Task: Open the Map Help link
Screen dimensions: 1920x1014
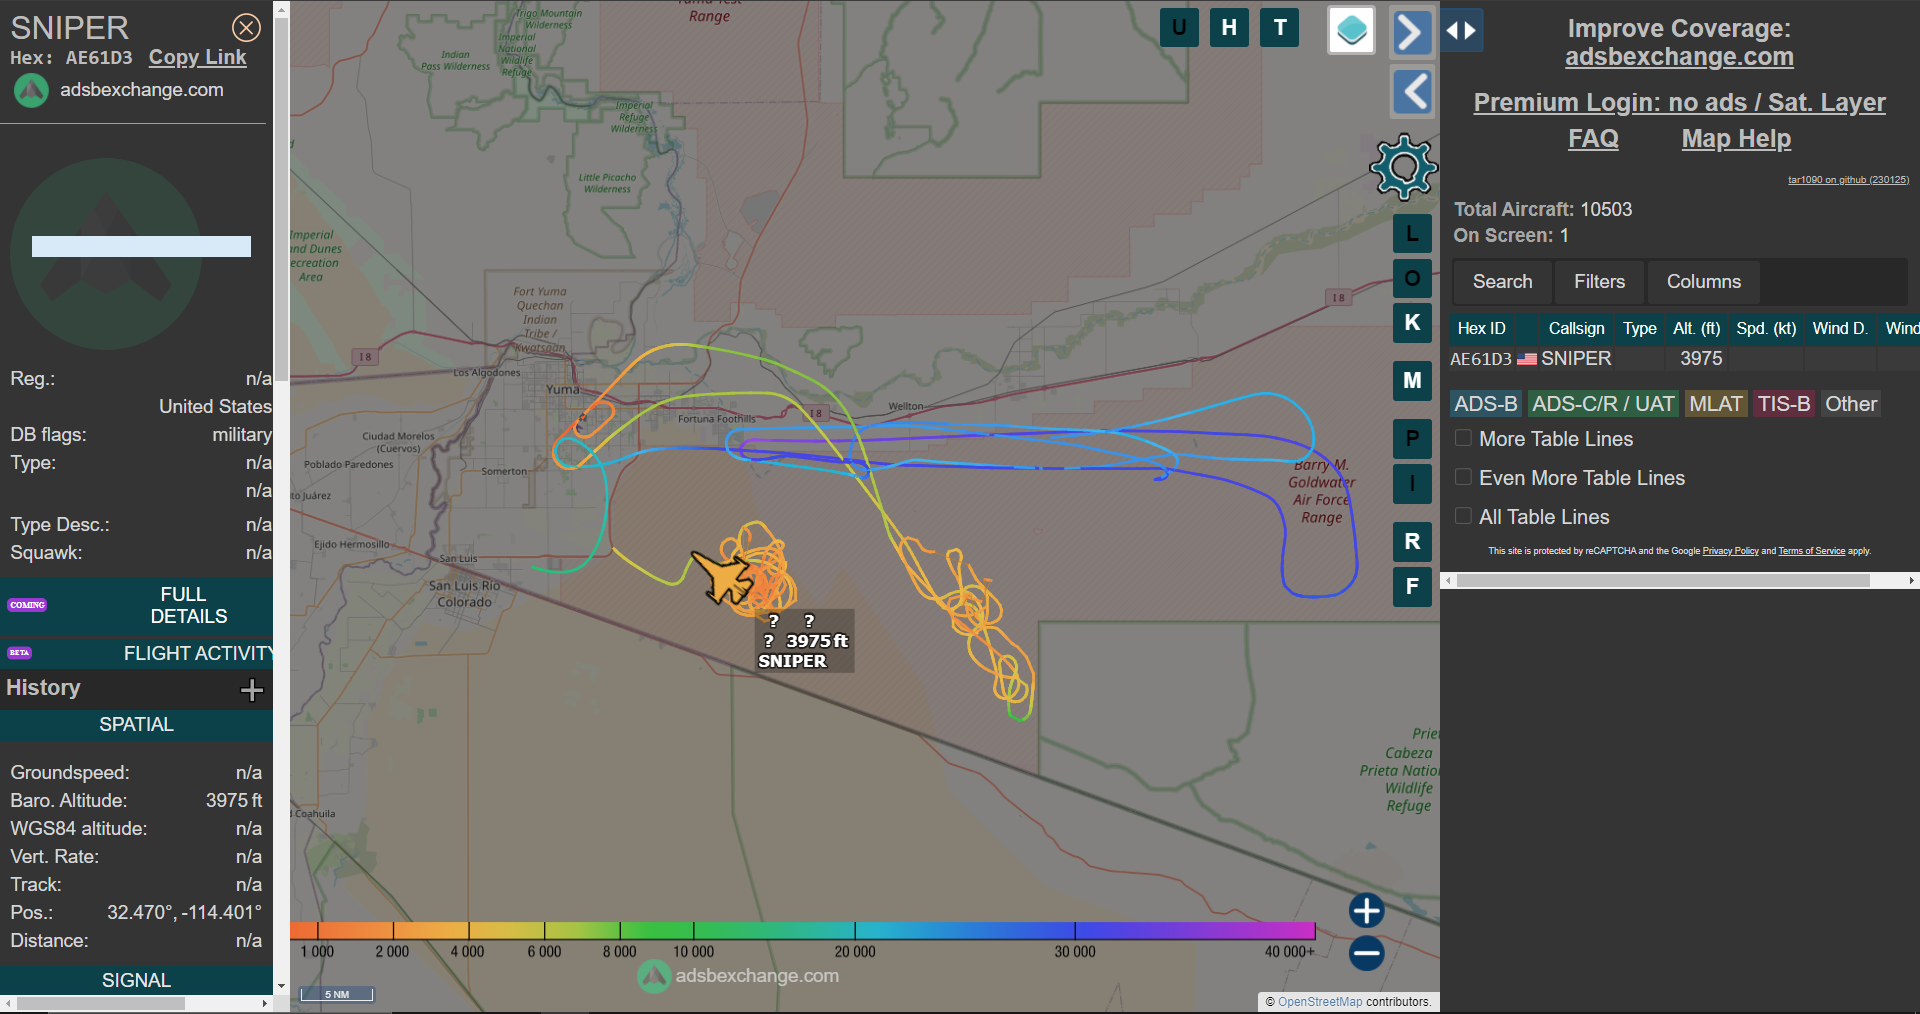Action: 1736,139
